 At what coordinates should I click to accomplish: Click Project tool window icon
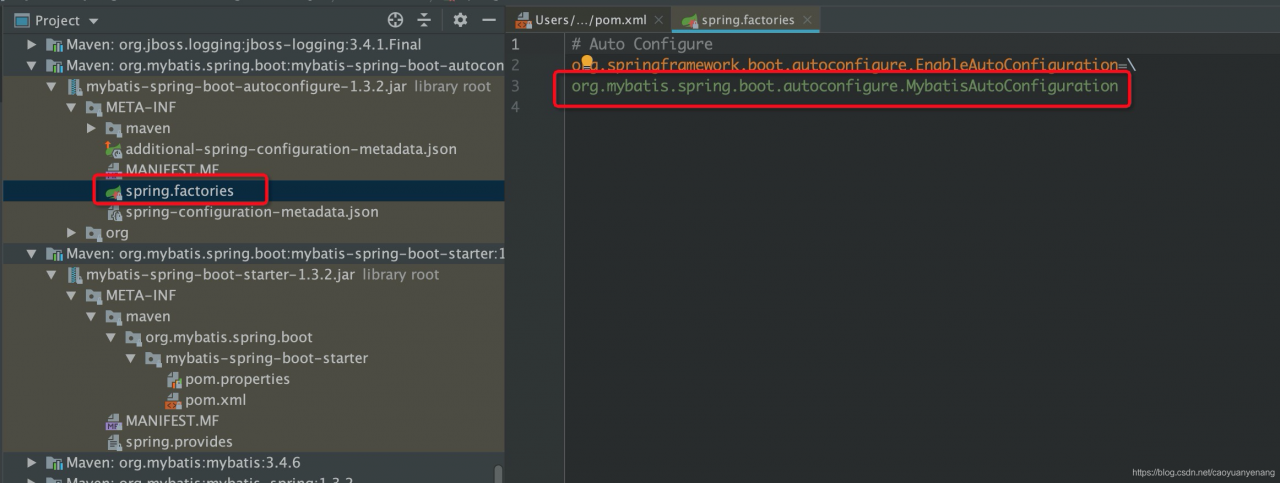point(21,20)
